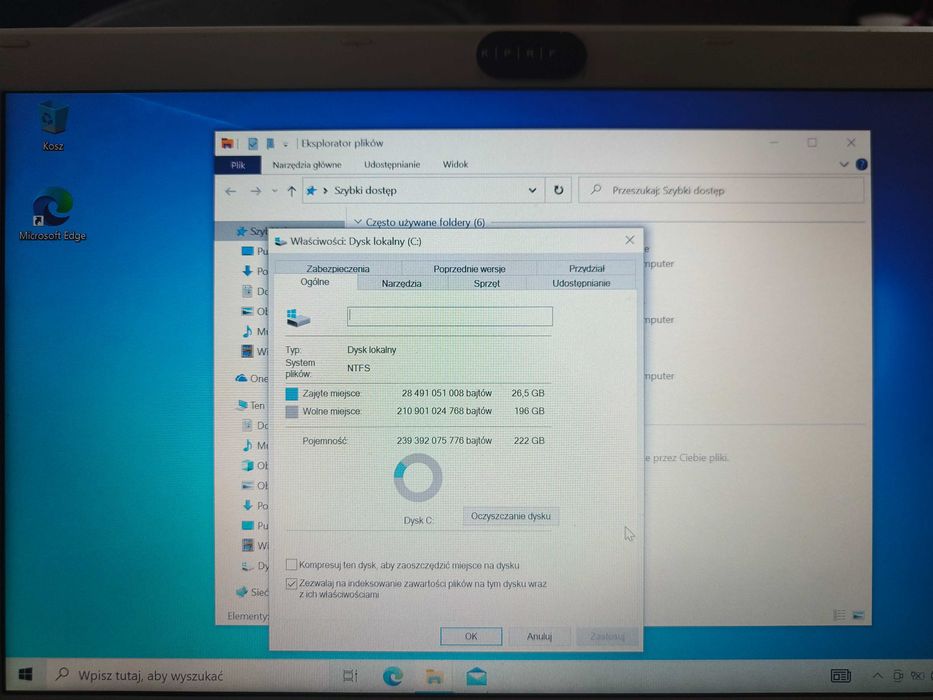Switch Explorer to details view icon
This screenshot has height=700, width=933.
tap(839, 615)
